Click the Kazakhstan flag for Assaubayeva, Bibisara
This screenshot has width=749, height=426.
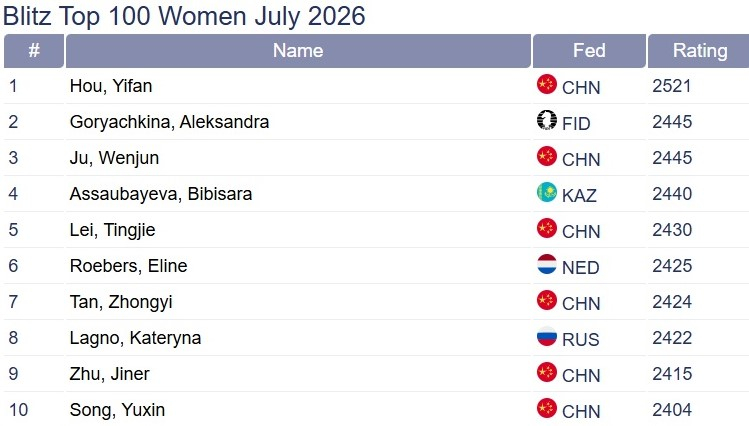click(546, 192)
